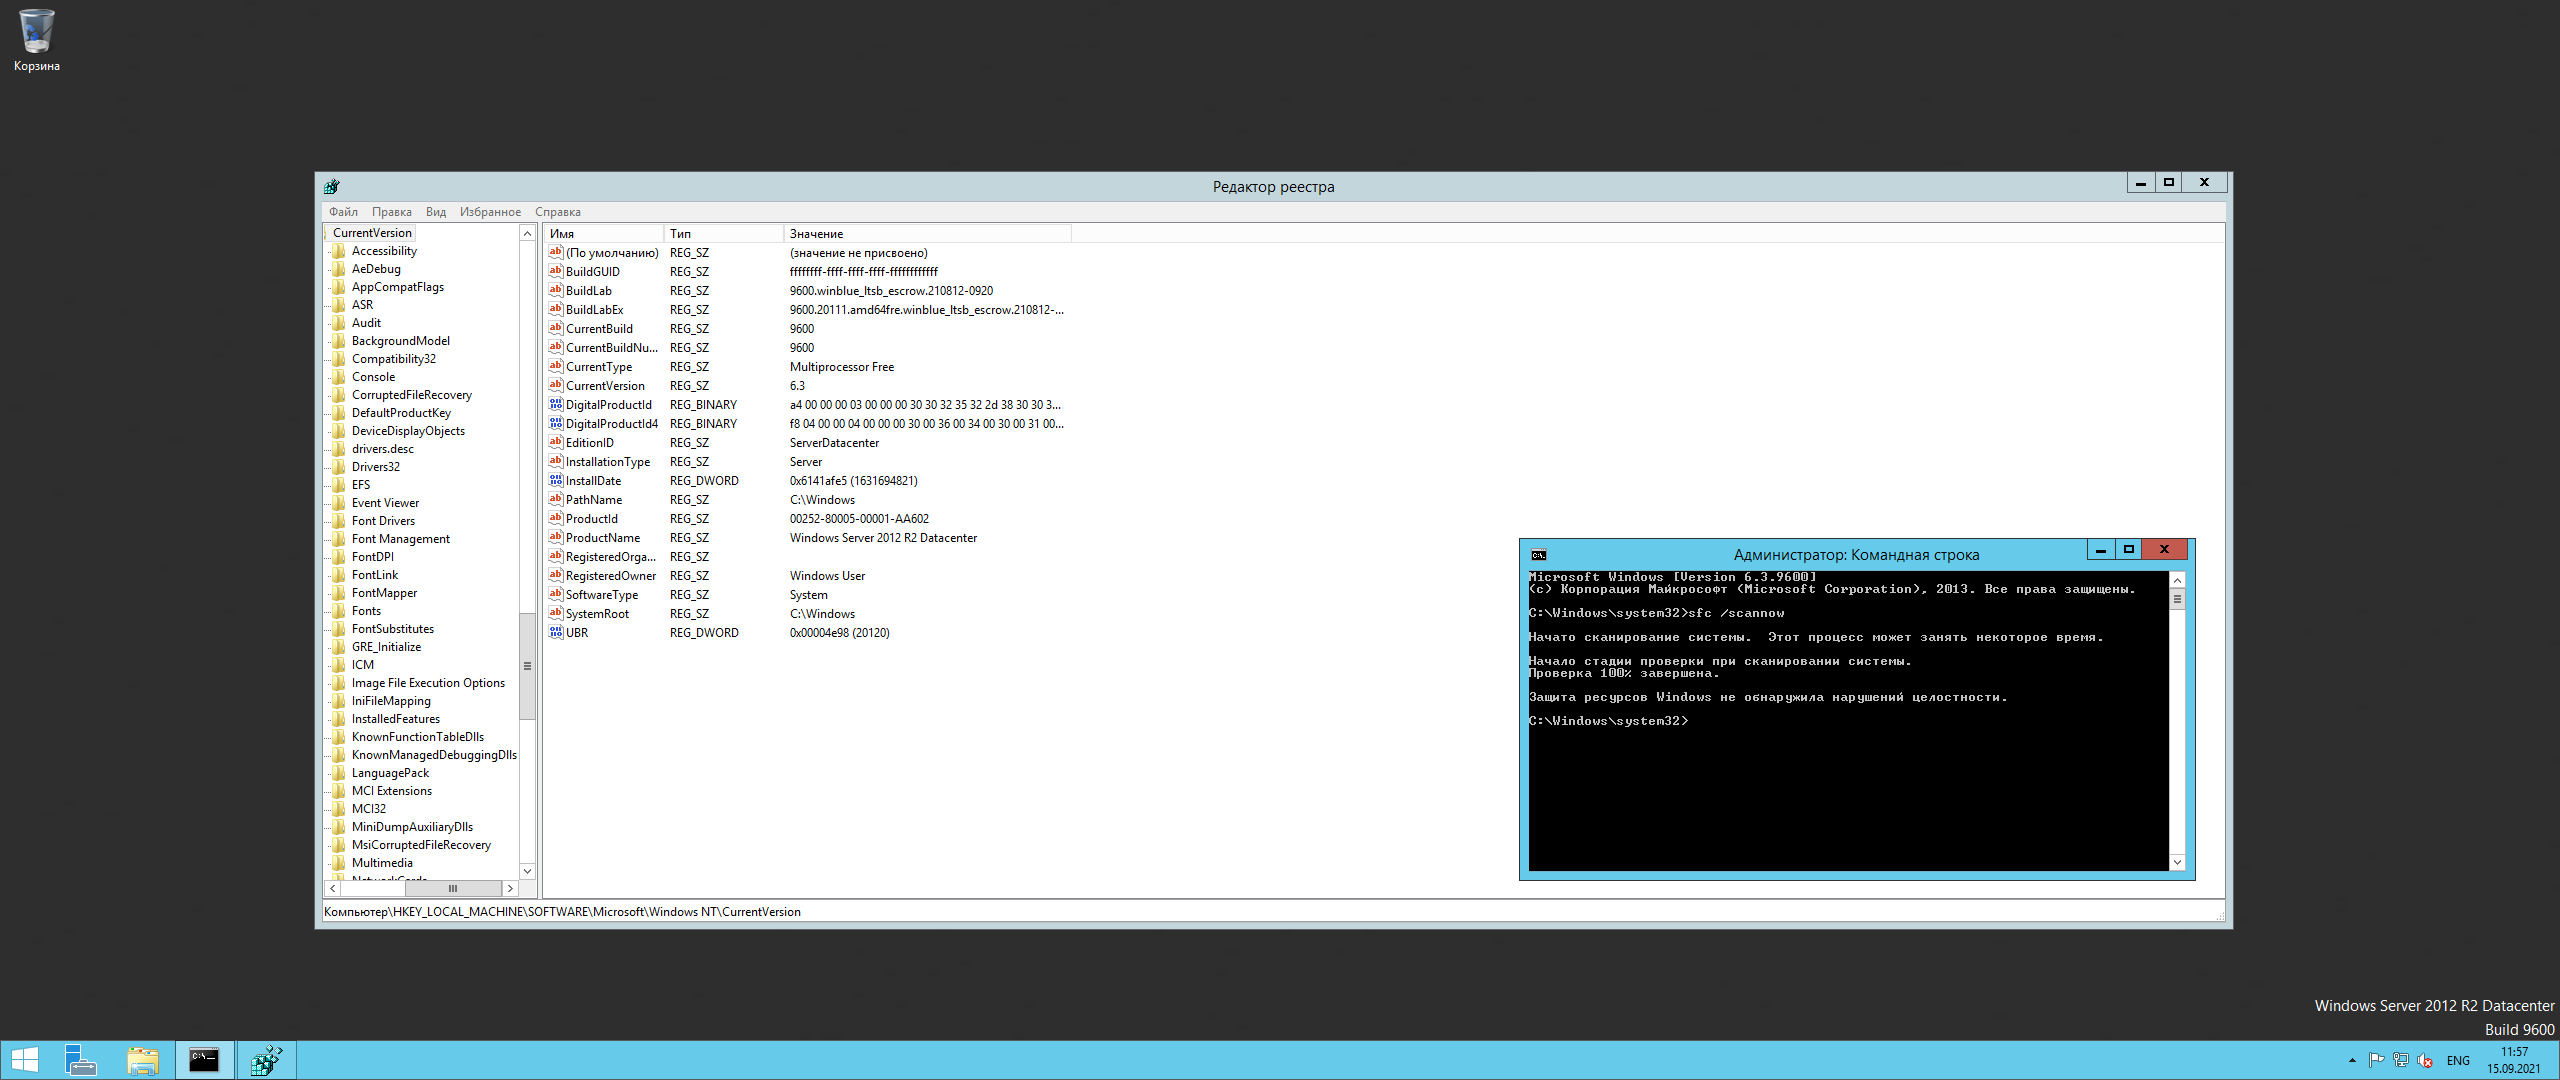Select the UBR DWORD value icon
Image resolution: width=2560 pixels, height=1080 pixels.
pos(556,632)
